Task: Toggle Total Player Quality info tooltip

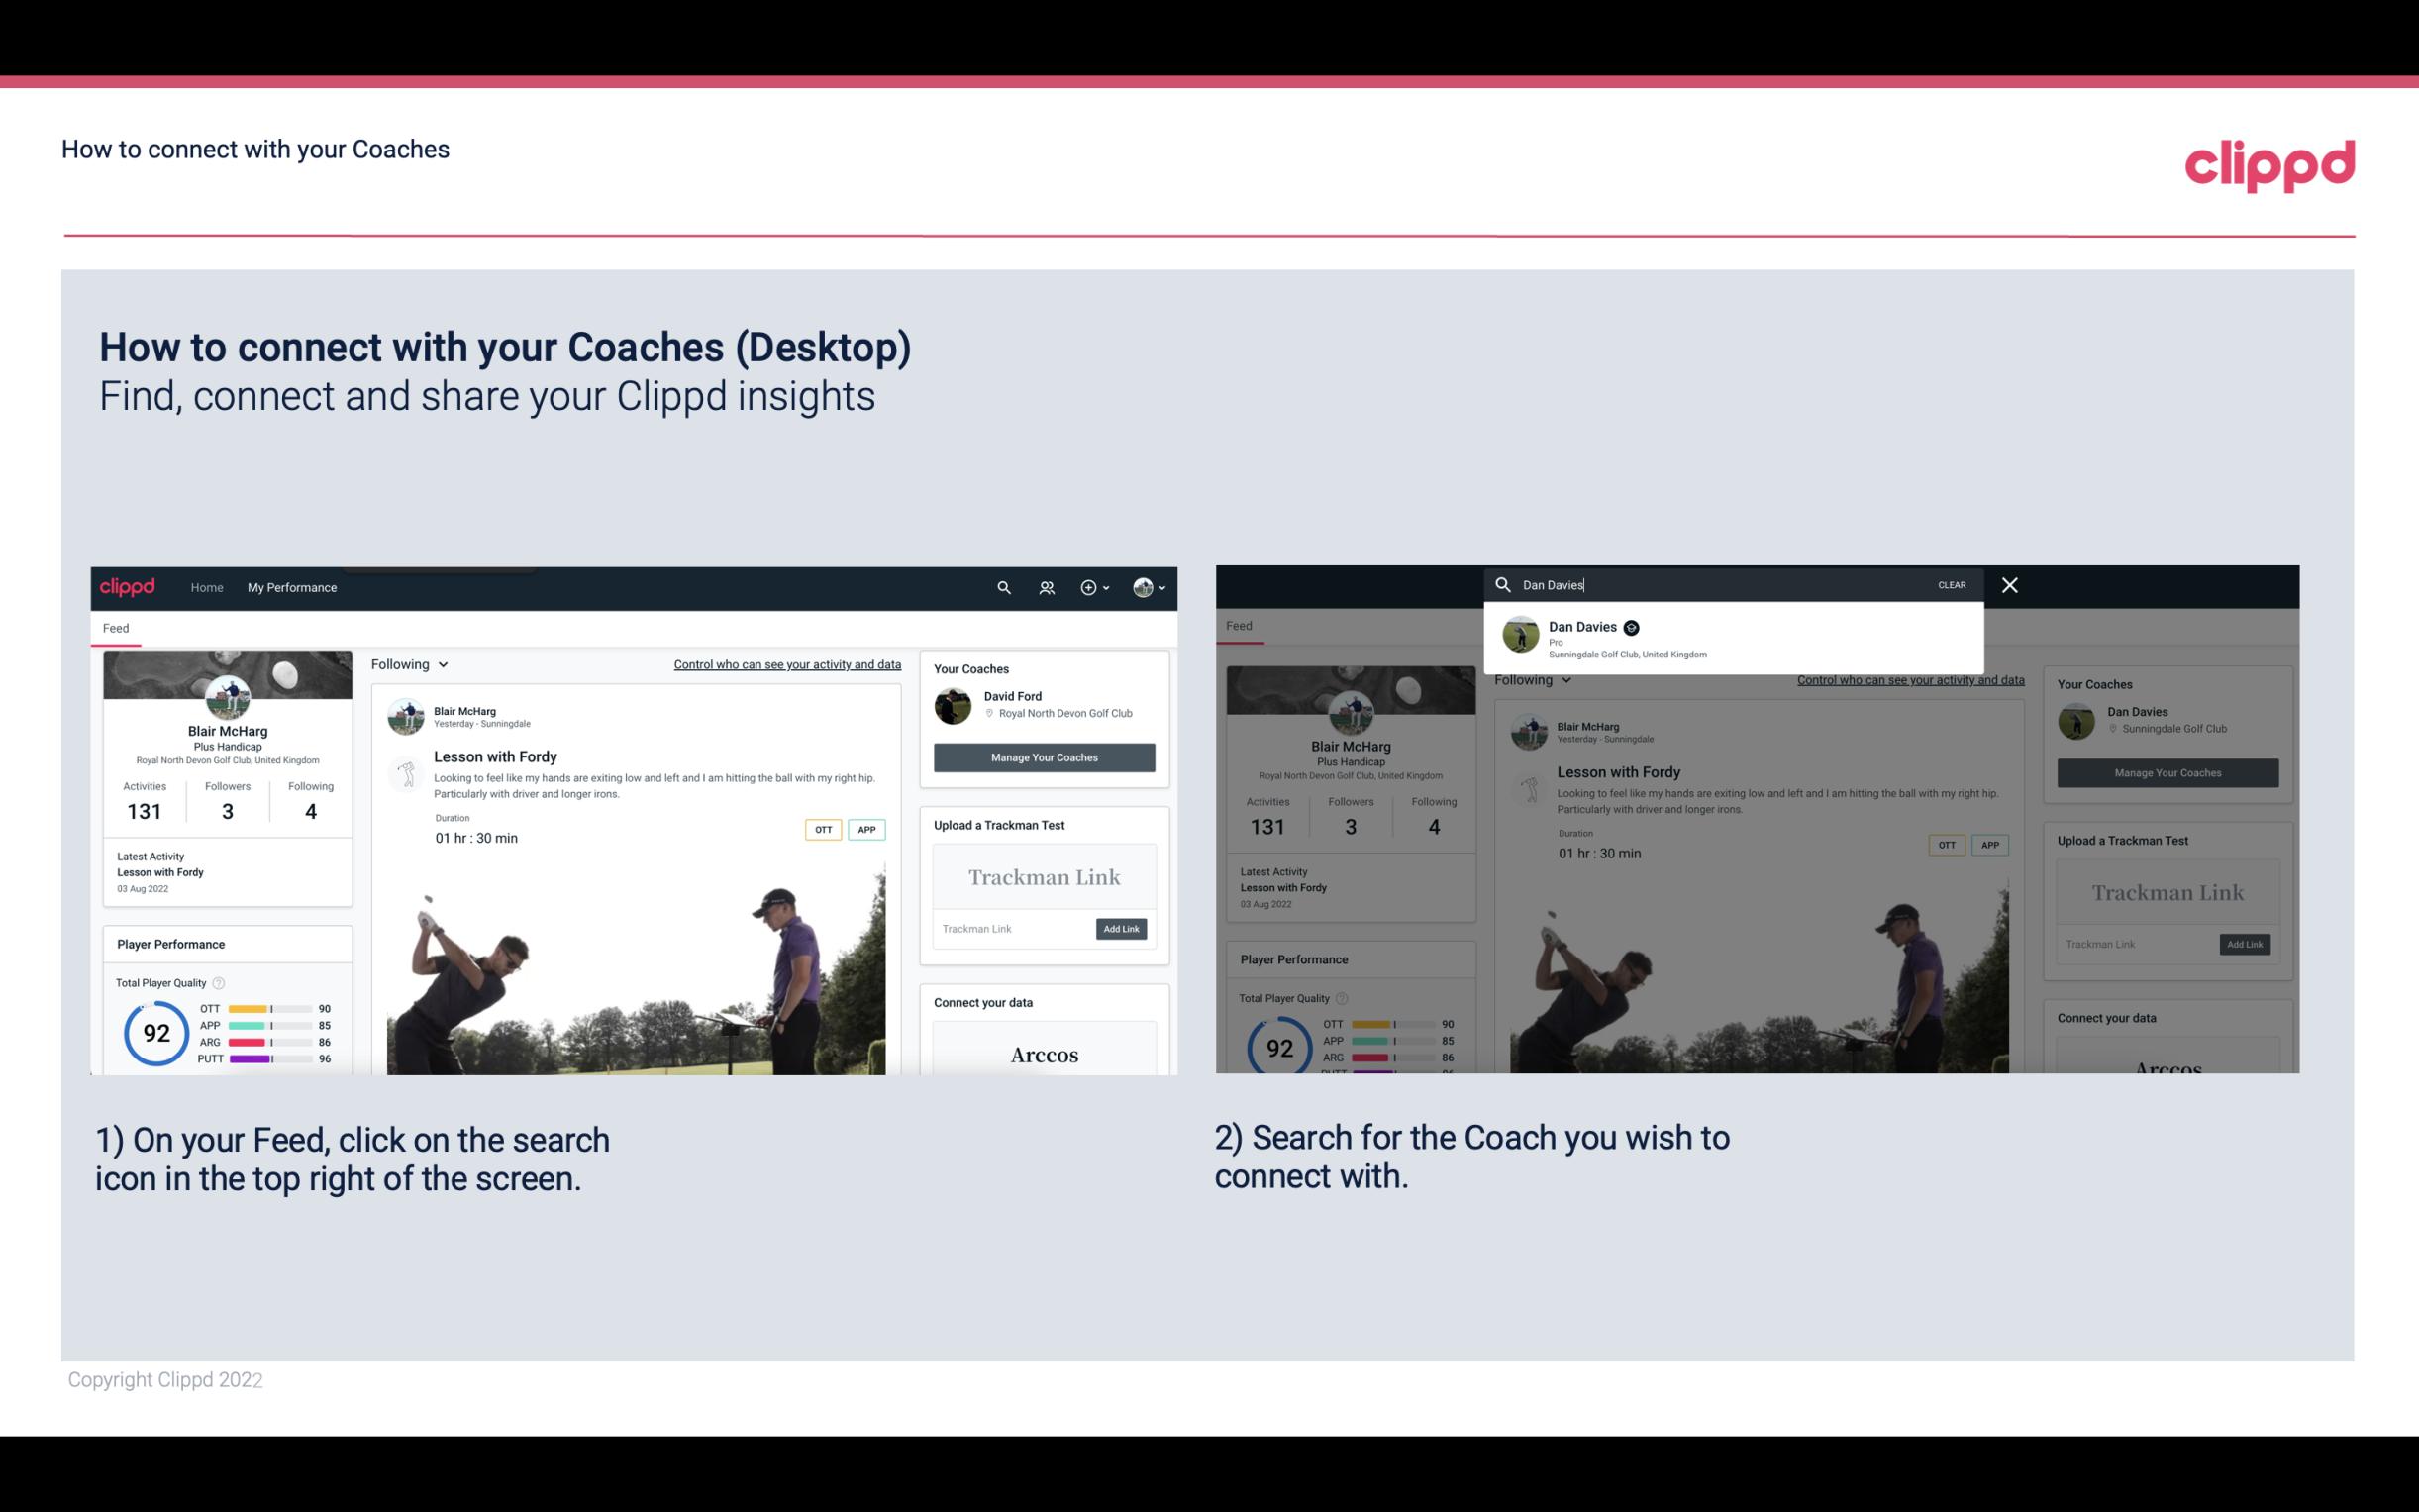Action: [220, 980]
